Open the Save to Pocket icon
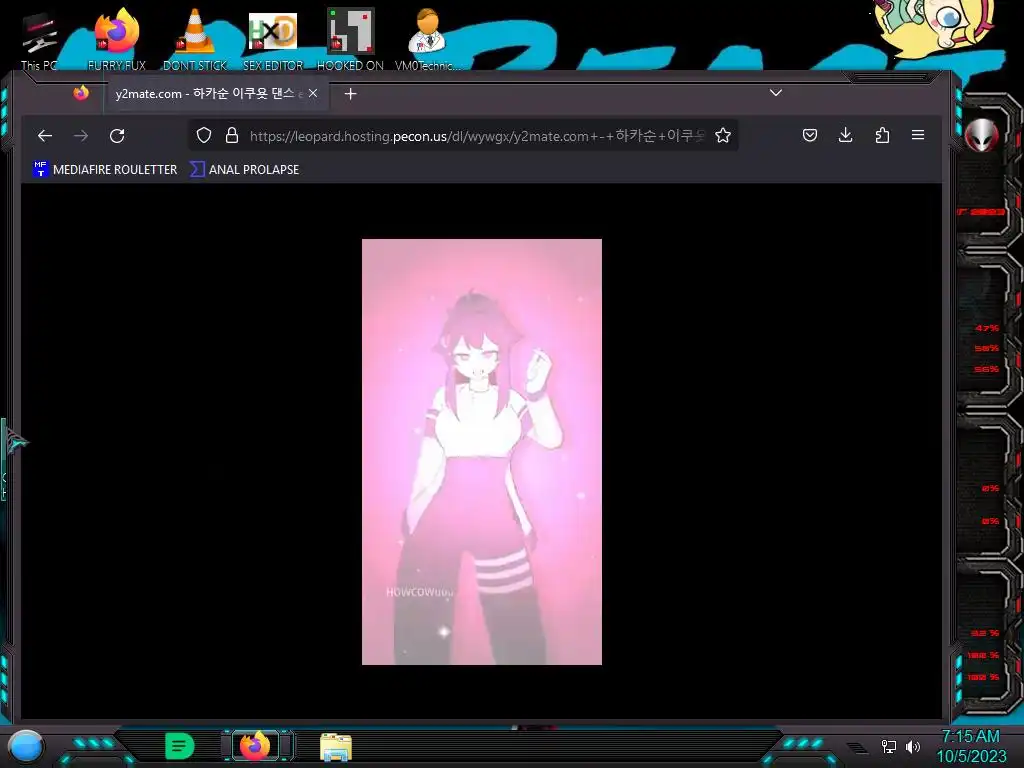This screenshot has height=768, width=1024. click(810, 135)
